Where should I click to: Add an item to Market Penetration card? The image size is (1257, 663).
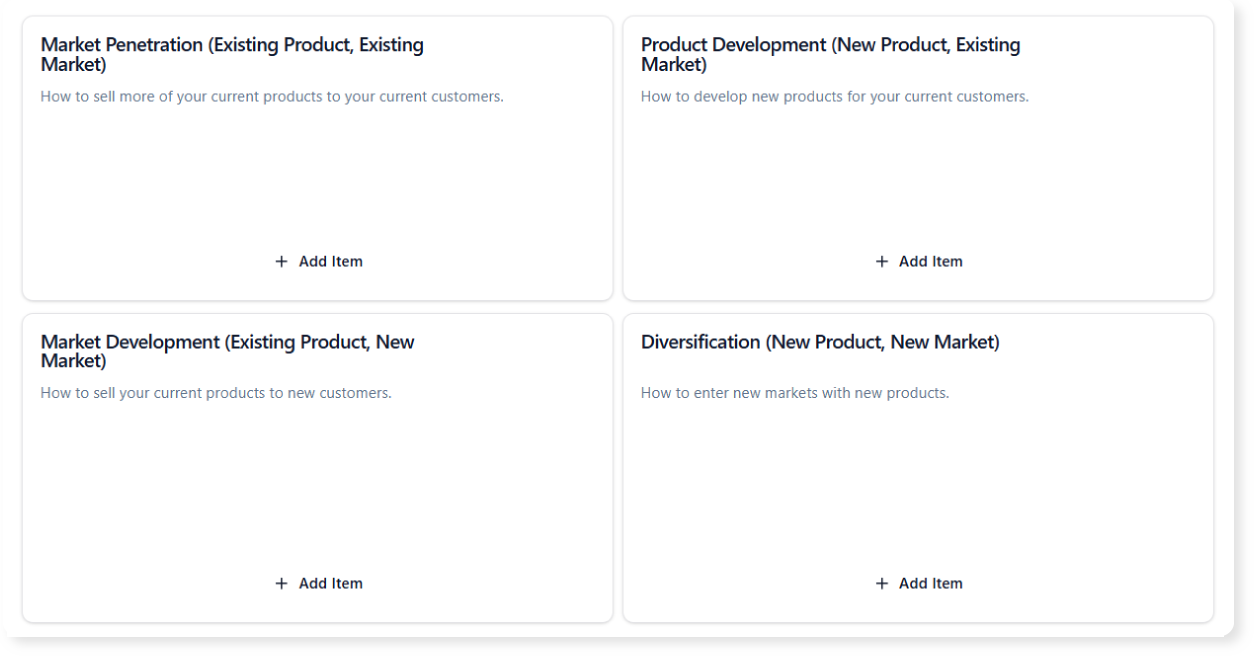point(318,262)
